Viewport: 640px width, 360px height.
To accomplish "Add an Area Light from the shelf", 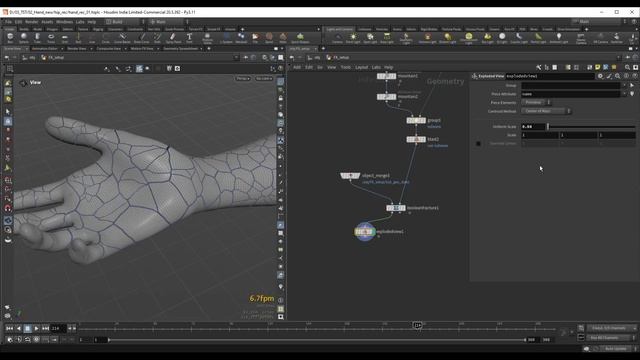I will (x=387, y=38).
